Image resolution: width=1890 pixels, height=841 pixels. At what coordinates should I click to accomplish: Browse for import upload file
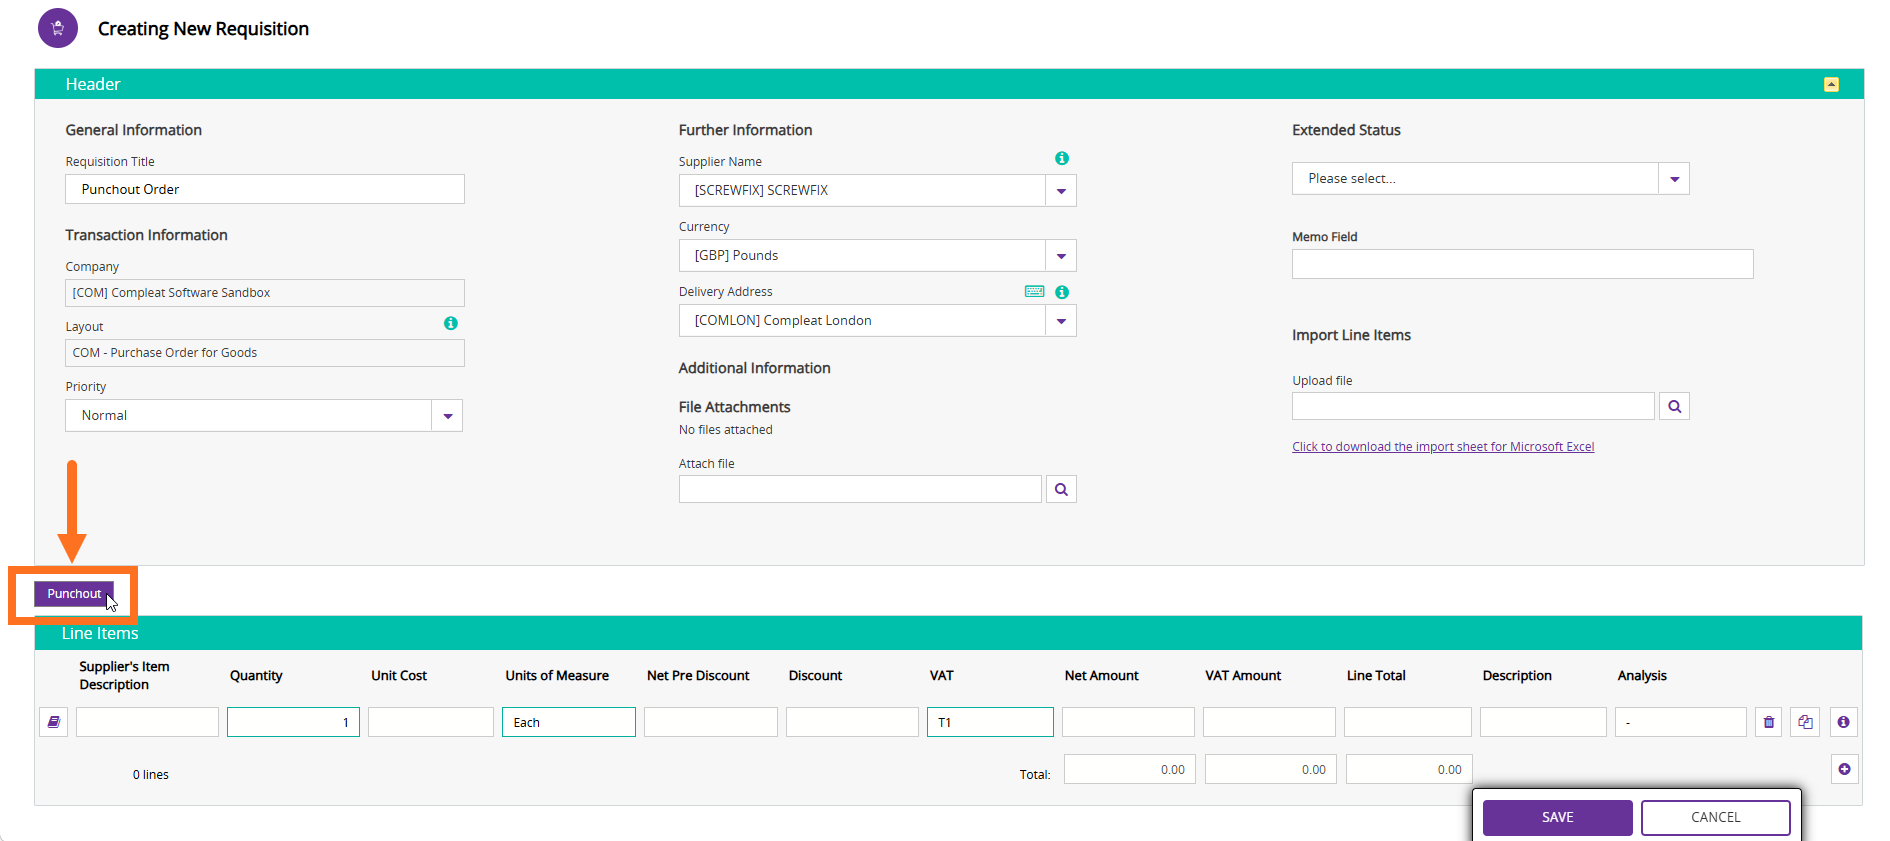1674,406
